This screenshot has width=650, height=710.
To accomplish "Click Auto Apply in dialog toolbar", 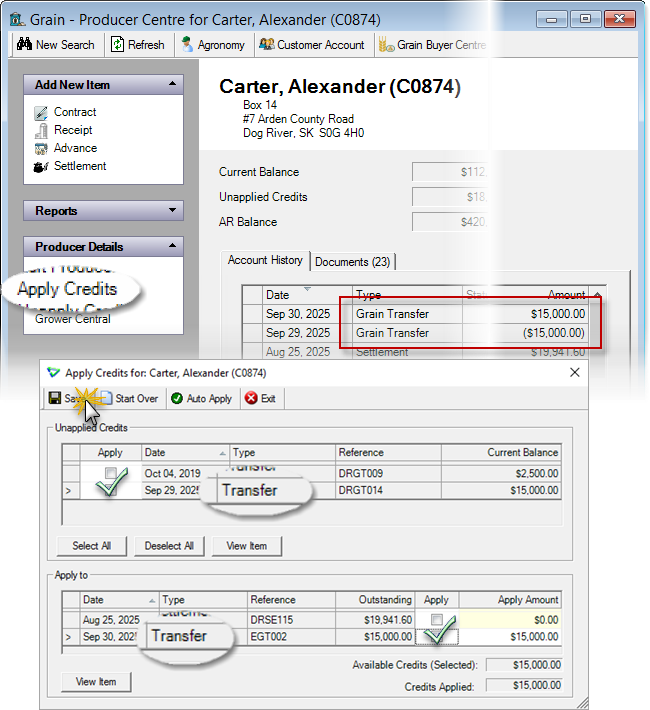I will pyautogui.click(x=202, y=398).
